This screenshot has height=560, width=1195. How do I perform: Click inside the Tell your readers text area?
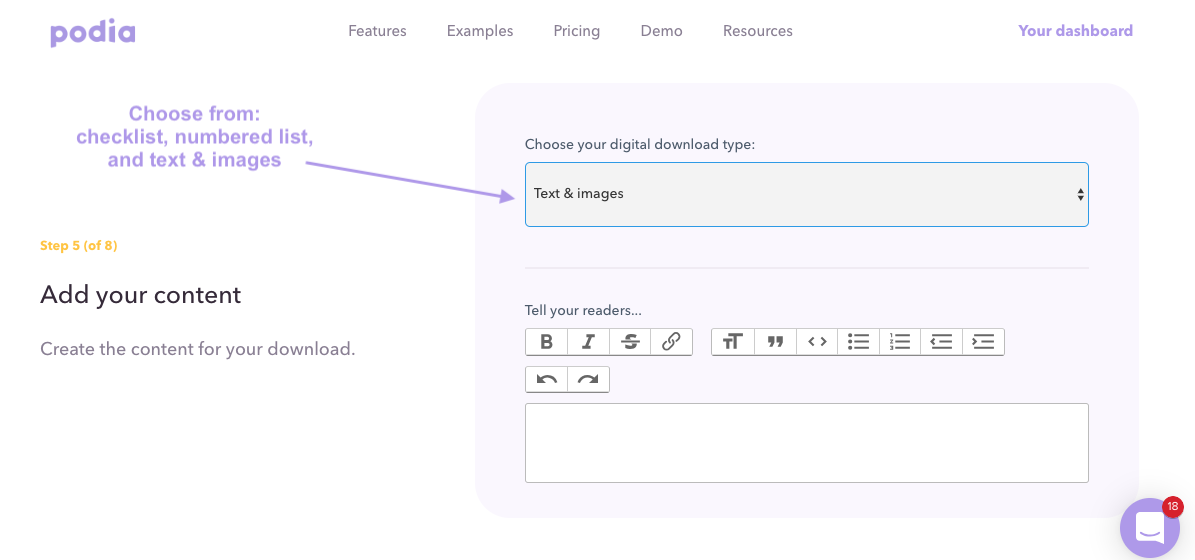(x=806, y=443)
